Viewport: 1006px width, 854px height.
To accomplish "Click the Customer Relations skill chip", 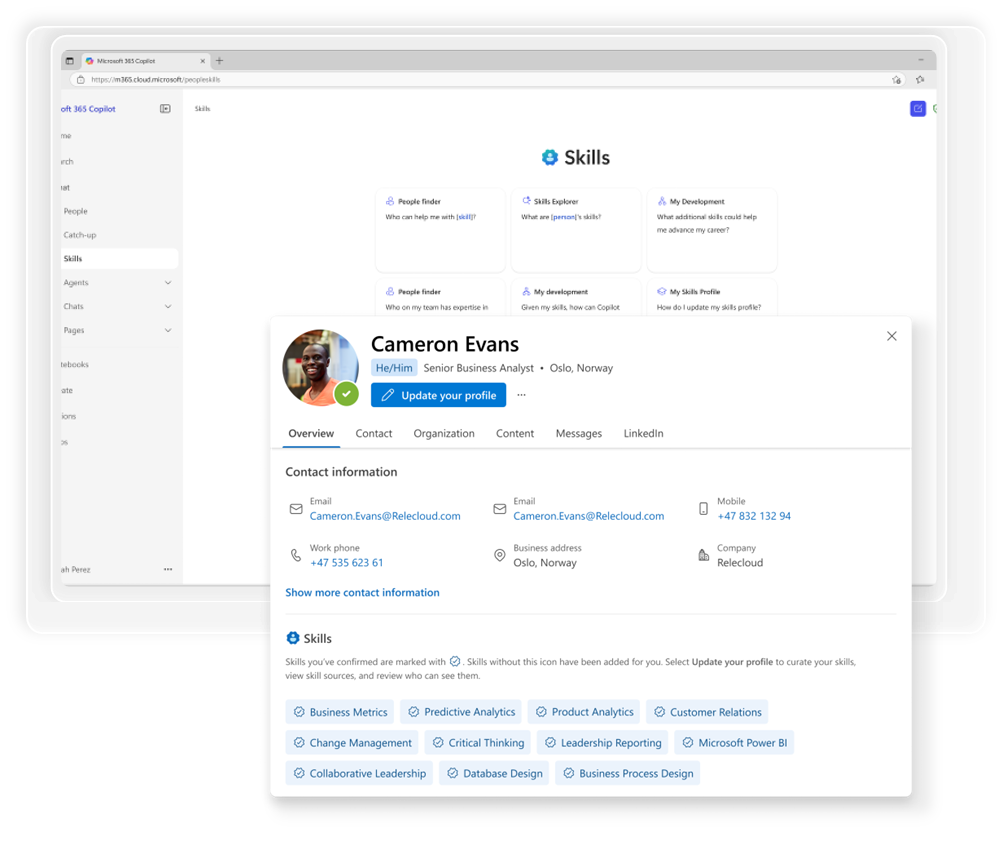I will coord(707,712).
